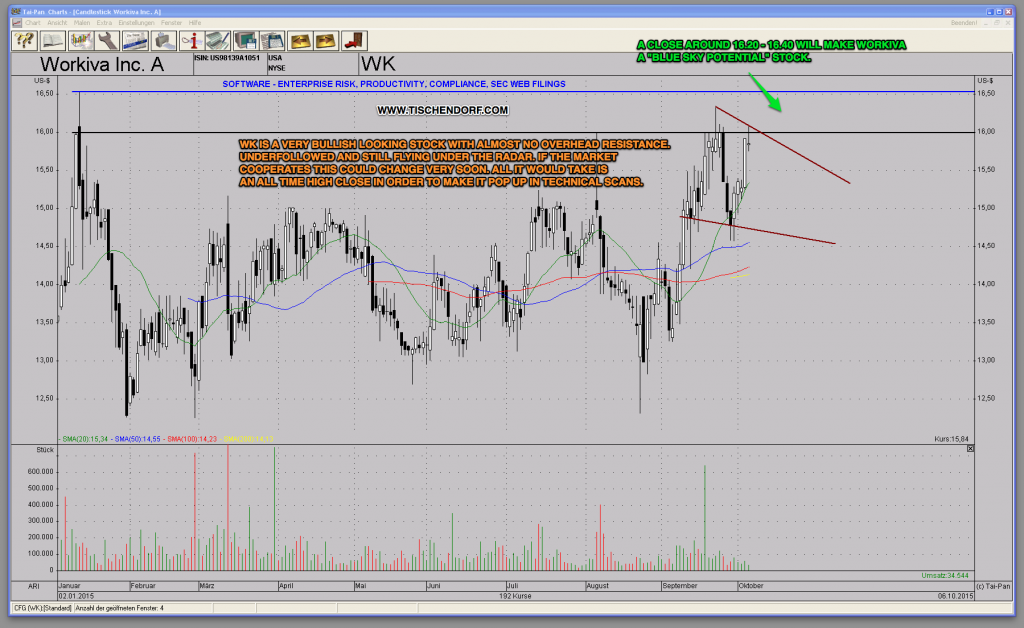
Task: Open the Chart menu
Action: 33,23
